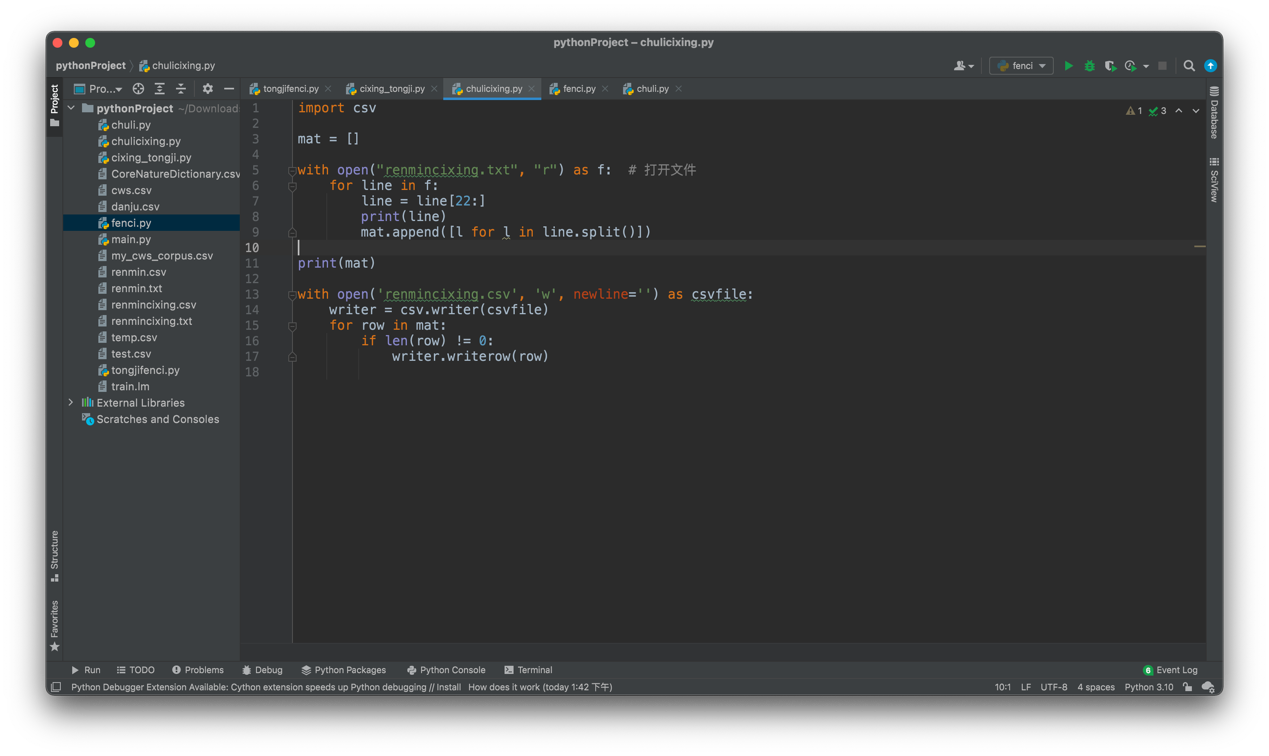
Task: Open the Python Console tab
Action: [x=446, y=670]
